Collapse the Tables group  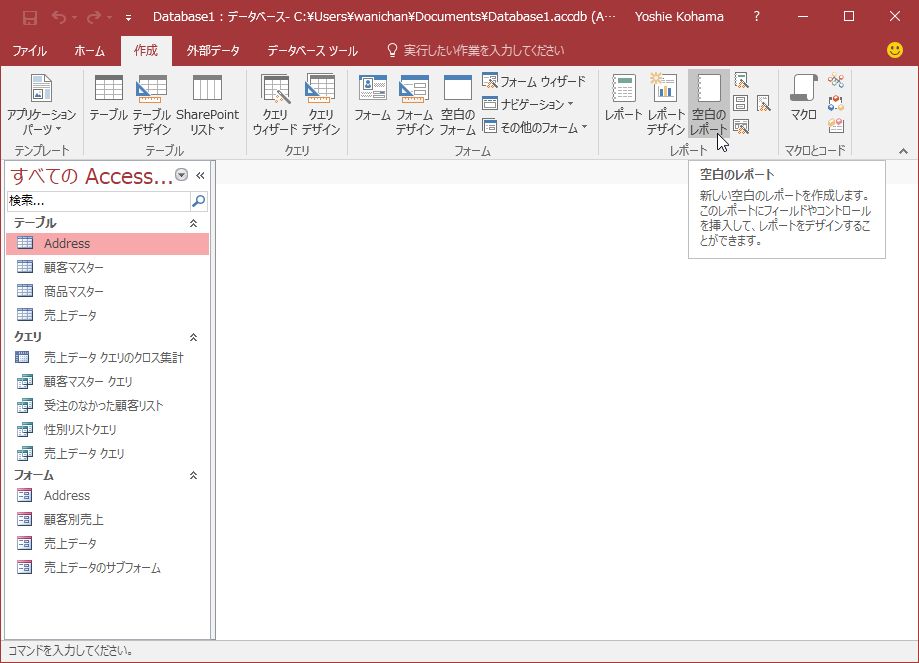click(193, 223)
